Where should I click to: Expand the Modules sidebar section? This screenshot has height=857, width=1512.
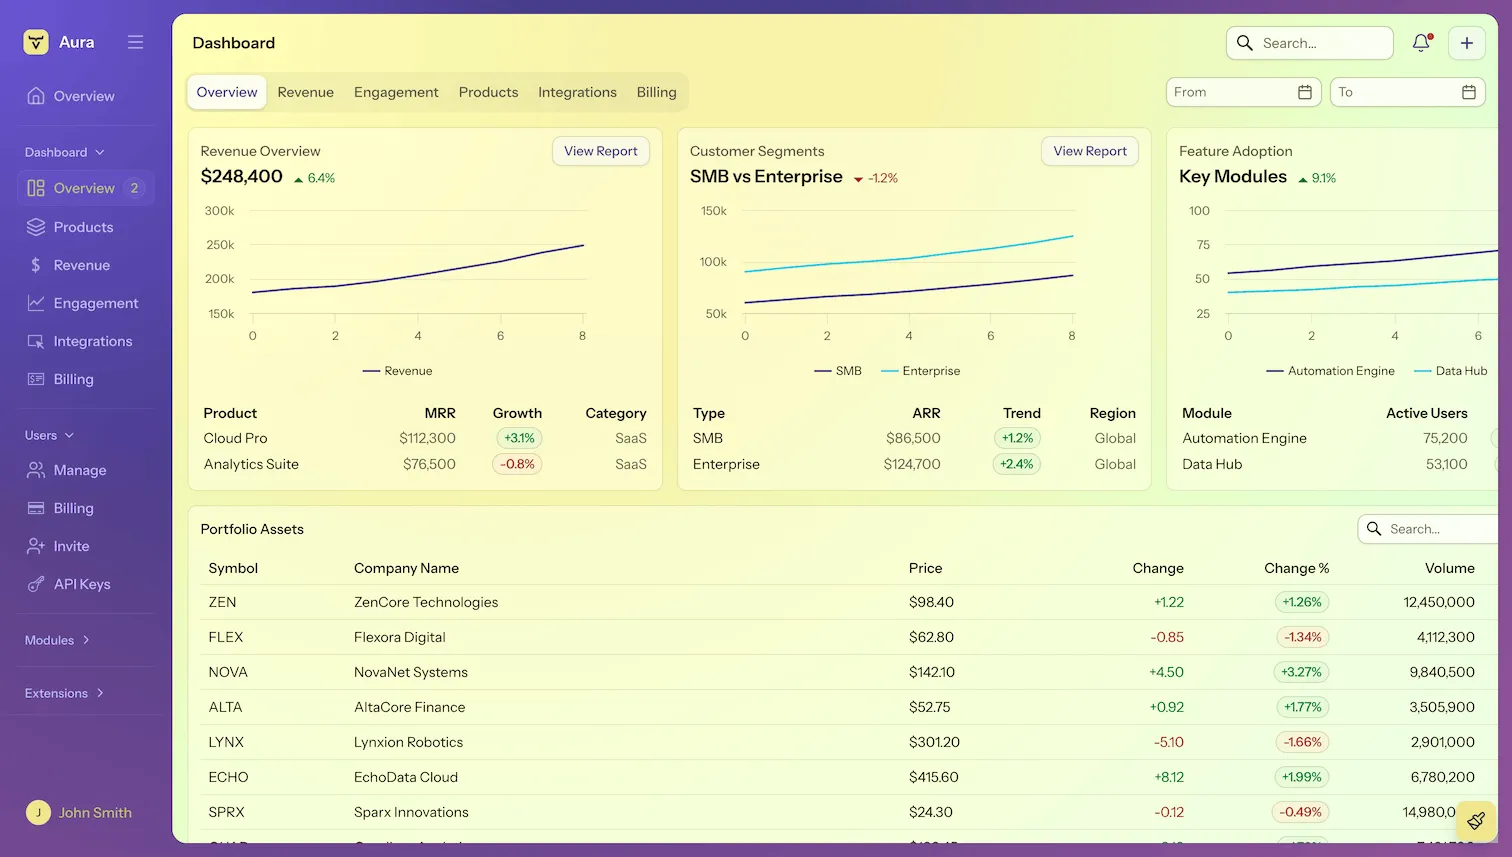[x=58, y=640]
